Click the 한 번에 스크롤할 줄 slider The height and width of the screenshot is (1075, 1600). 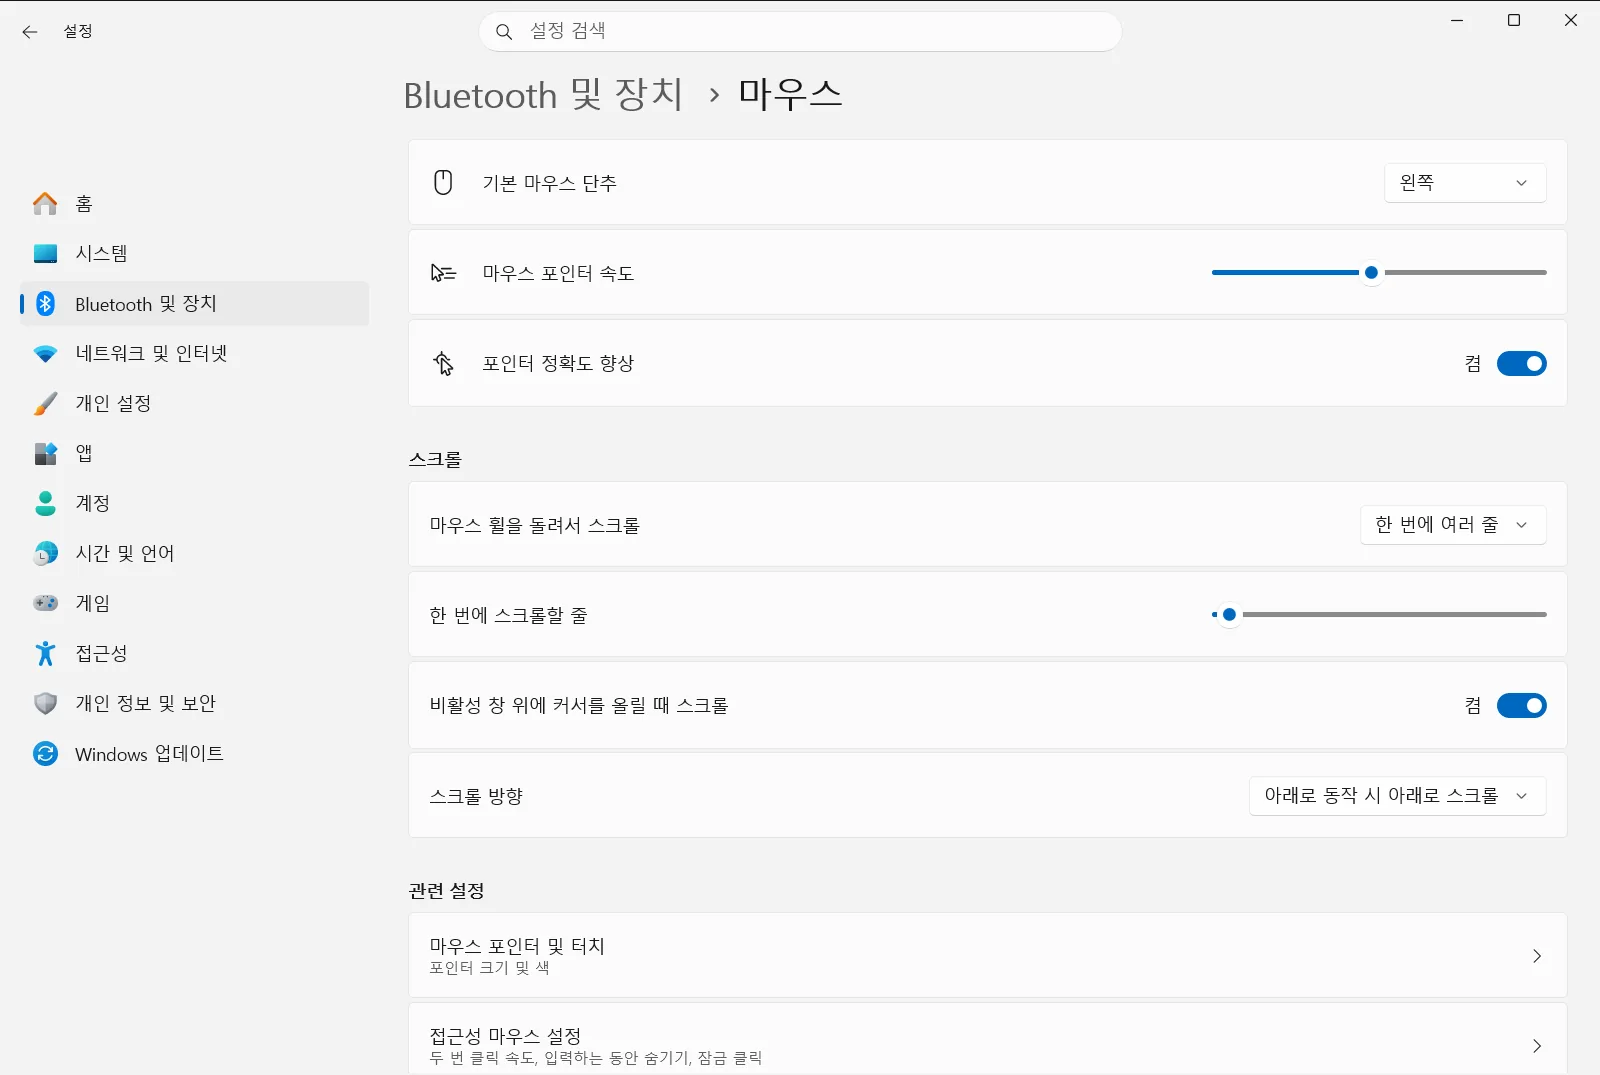point(1379,615)
